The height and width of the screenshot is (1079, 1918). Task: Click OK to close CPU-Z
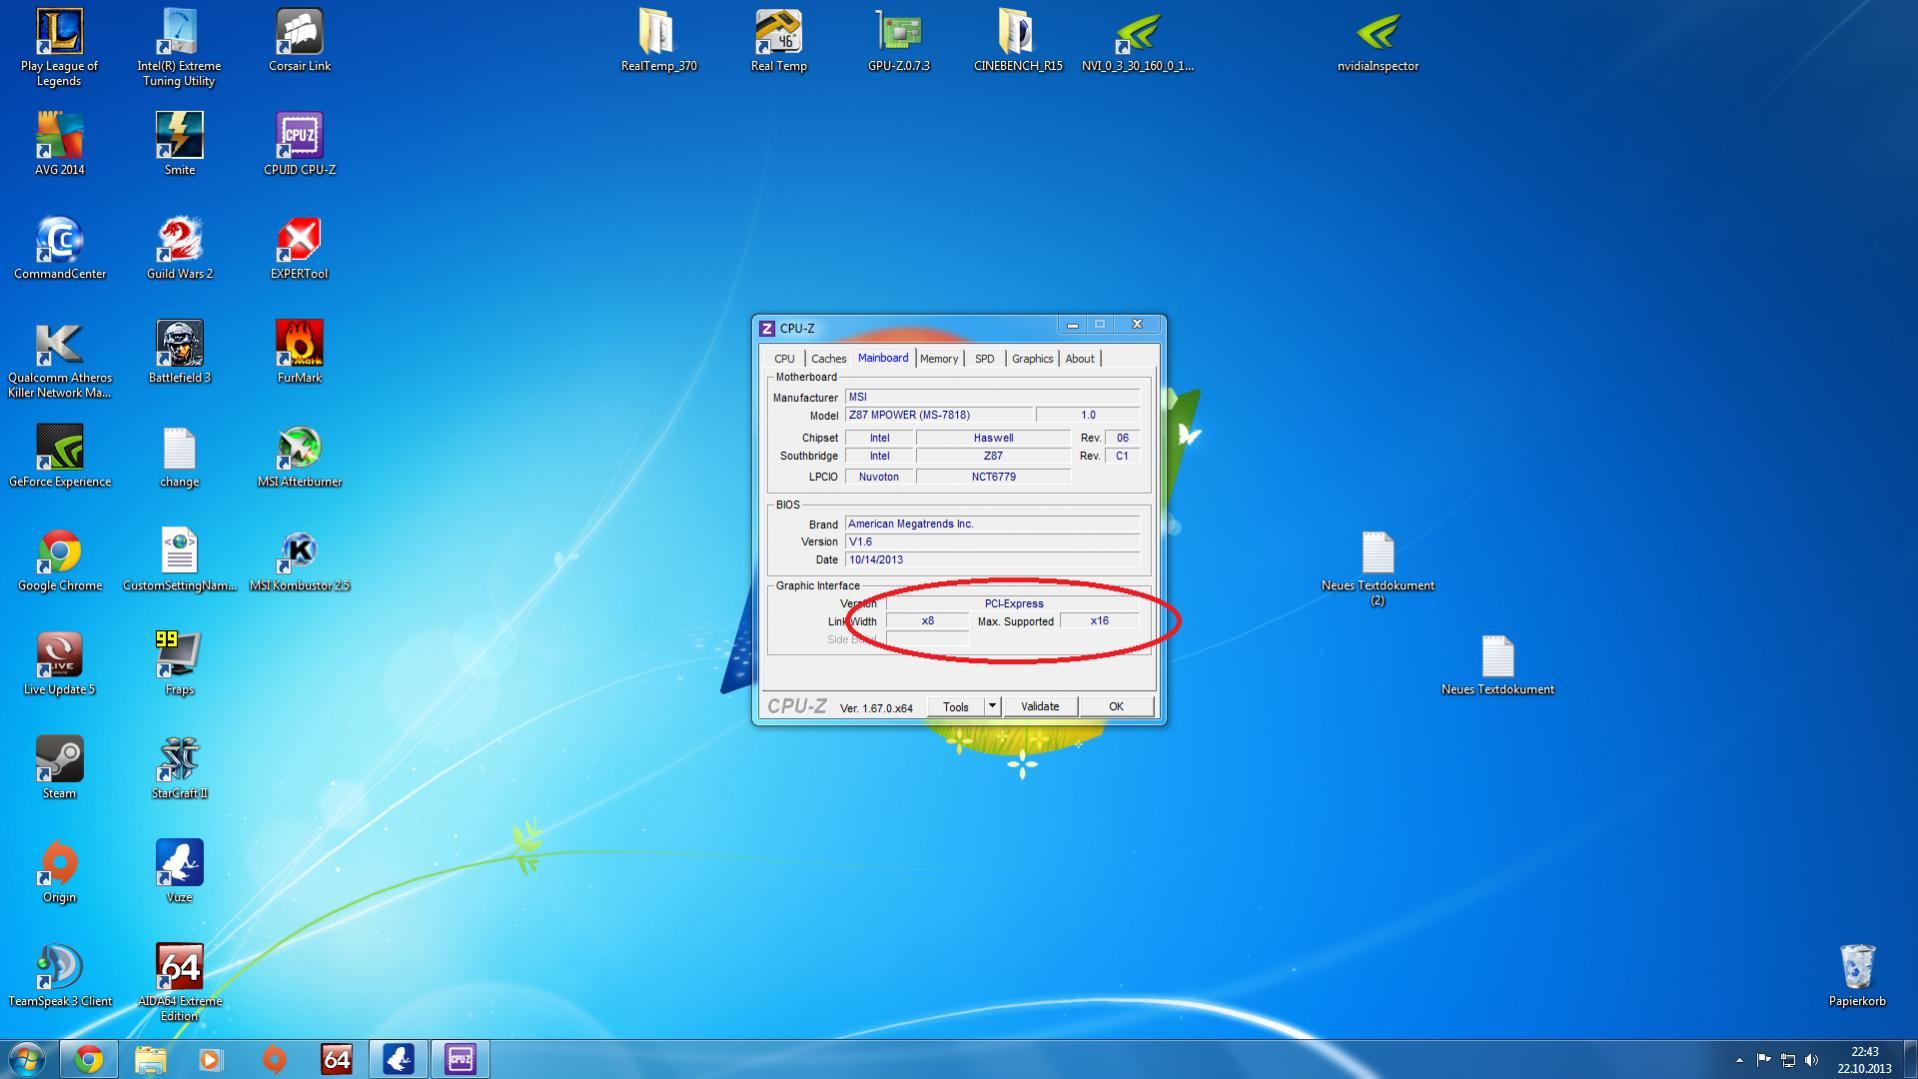pos(1116,707)
